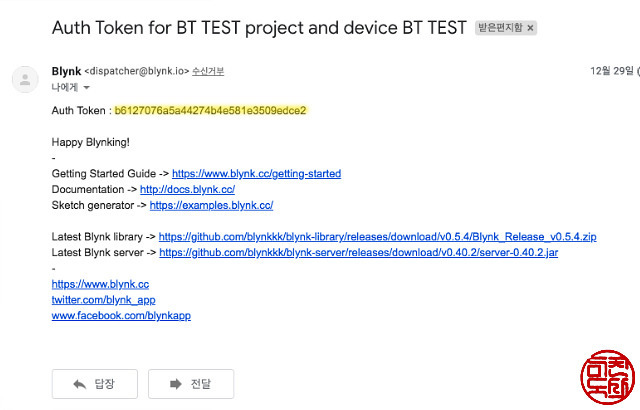Click the red seal stamp logo
640x410 pixels.
tap(607, 377)
